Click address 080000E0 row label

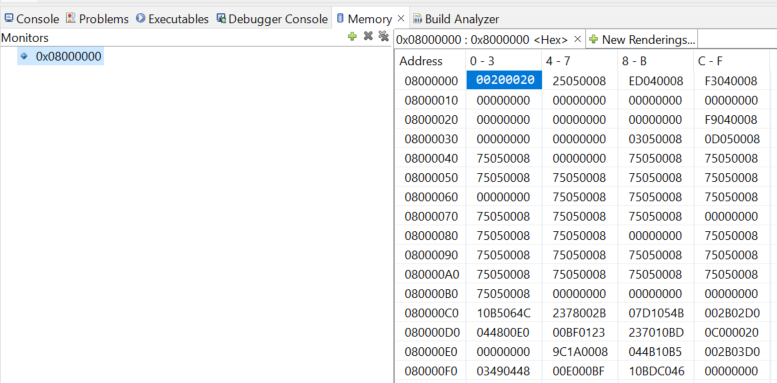tap(431, 352)
